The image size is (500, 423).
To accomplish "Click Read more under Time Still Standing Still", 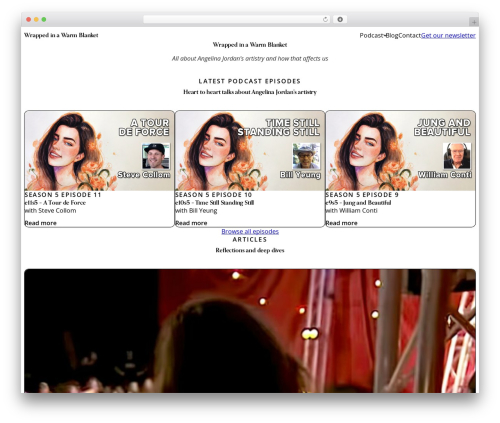I will [x=191, y=223].
